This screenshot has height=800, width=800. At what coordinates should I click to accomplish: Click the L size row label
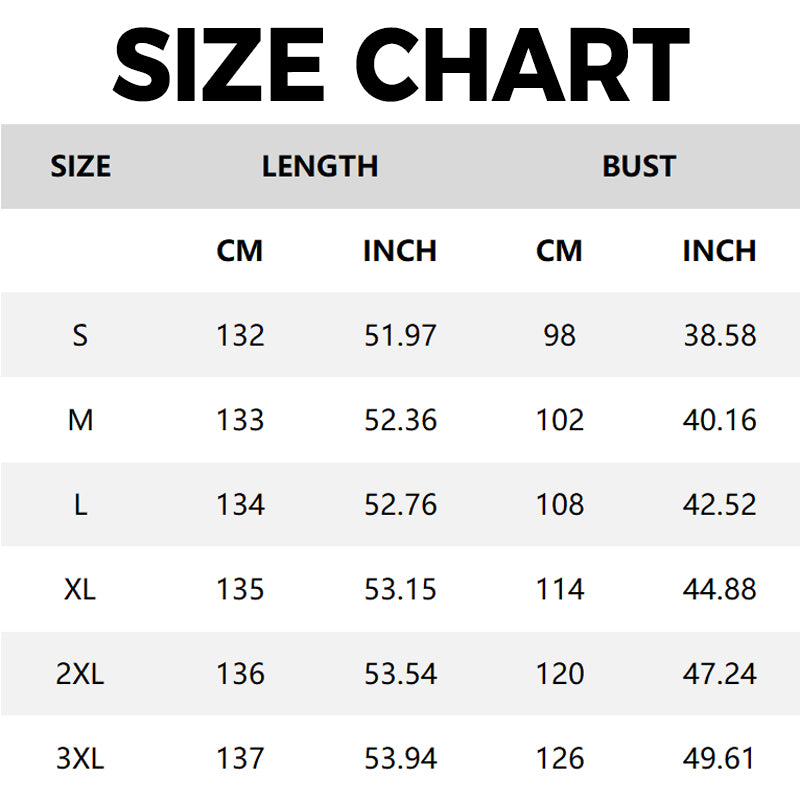[x=80, y=505]
